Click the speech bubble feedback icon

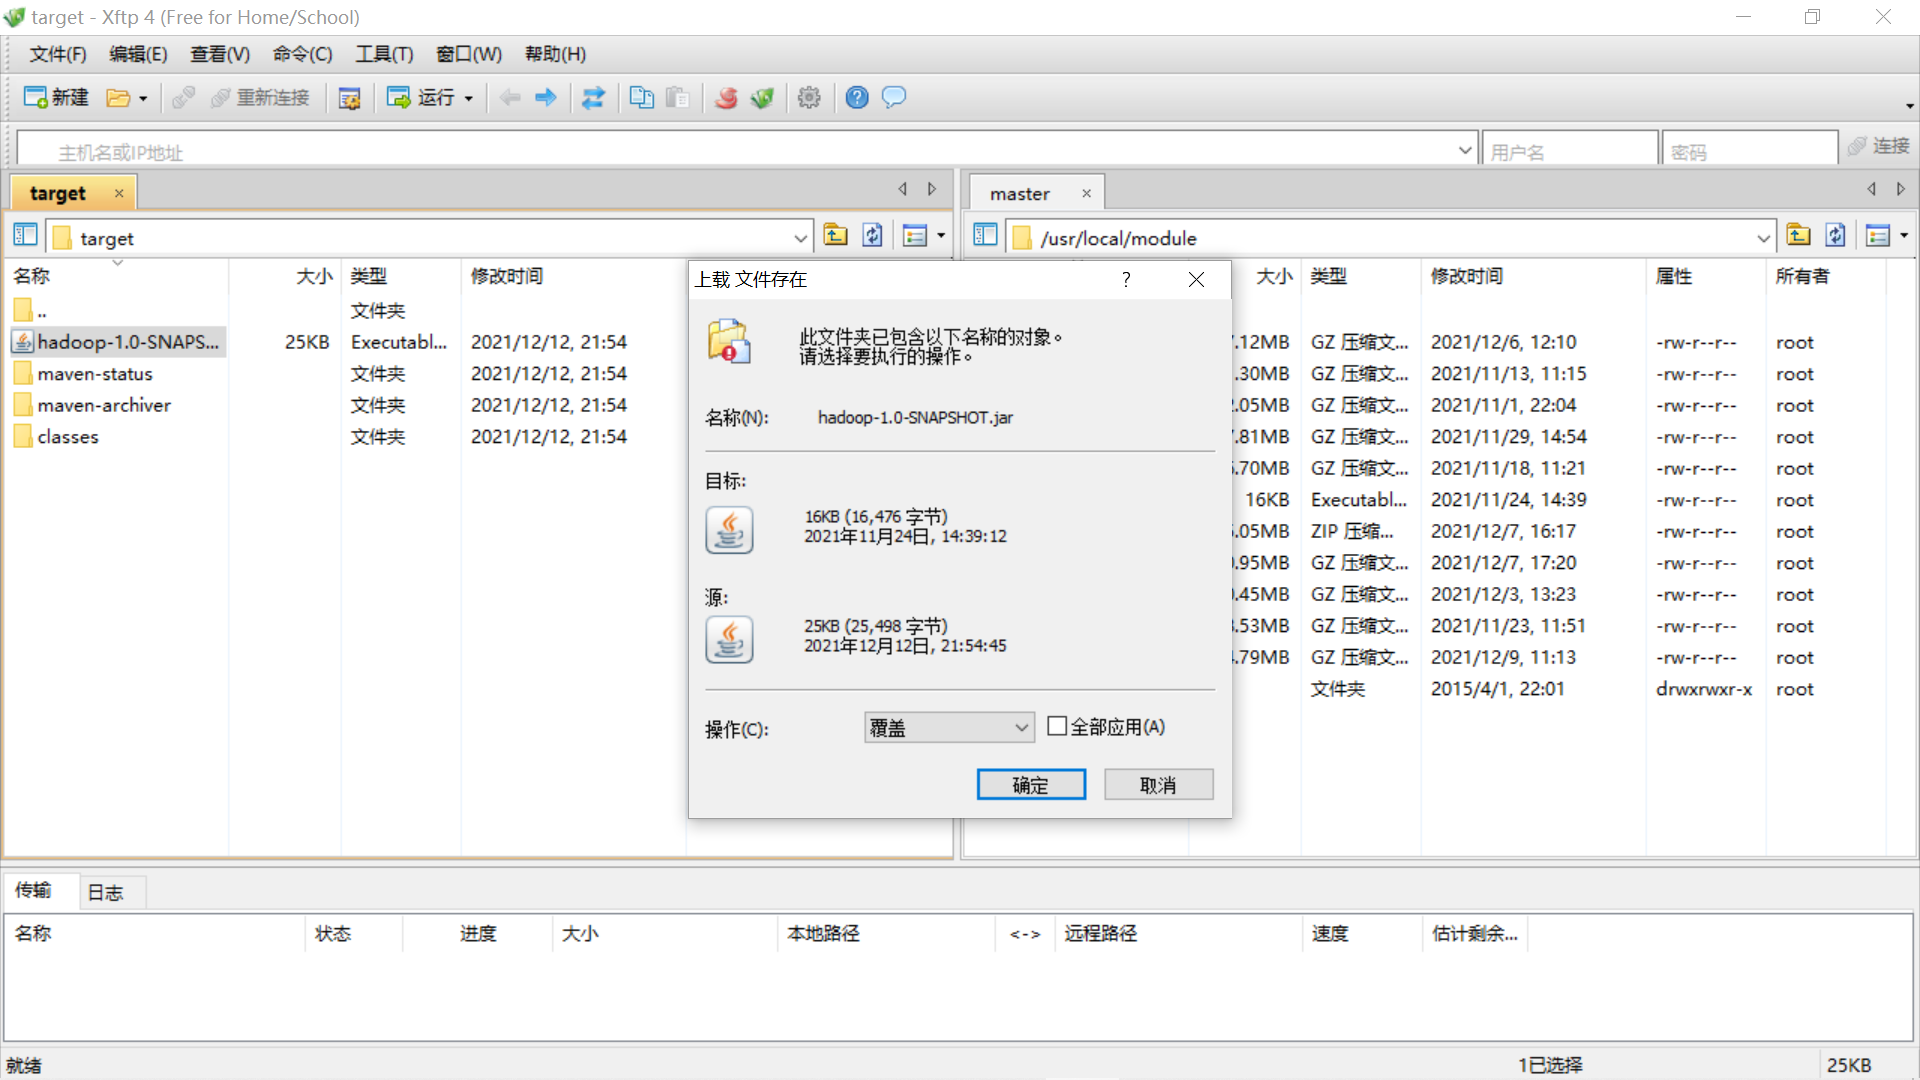pyautogui.click(x=894, y=97)
